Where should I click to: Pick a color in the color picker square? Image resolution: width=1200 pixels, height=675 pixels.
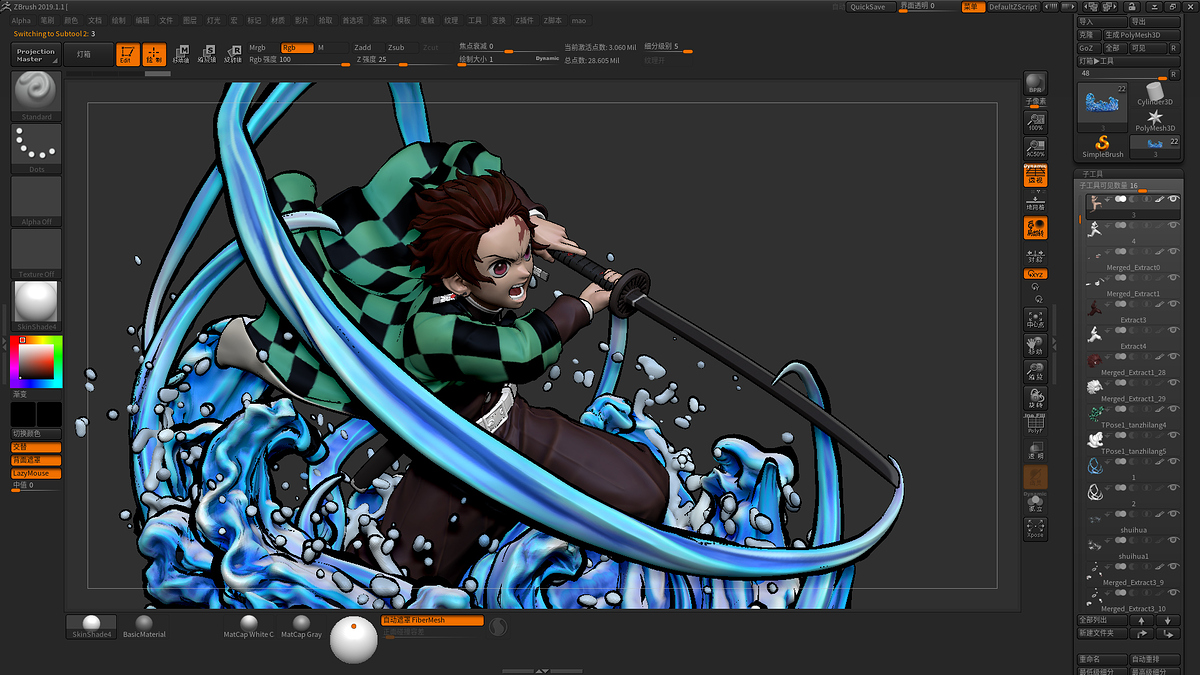click(36, 361)
